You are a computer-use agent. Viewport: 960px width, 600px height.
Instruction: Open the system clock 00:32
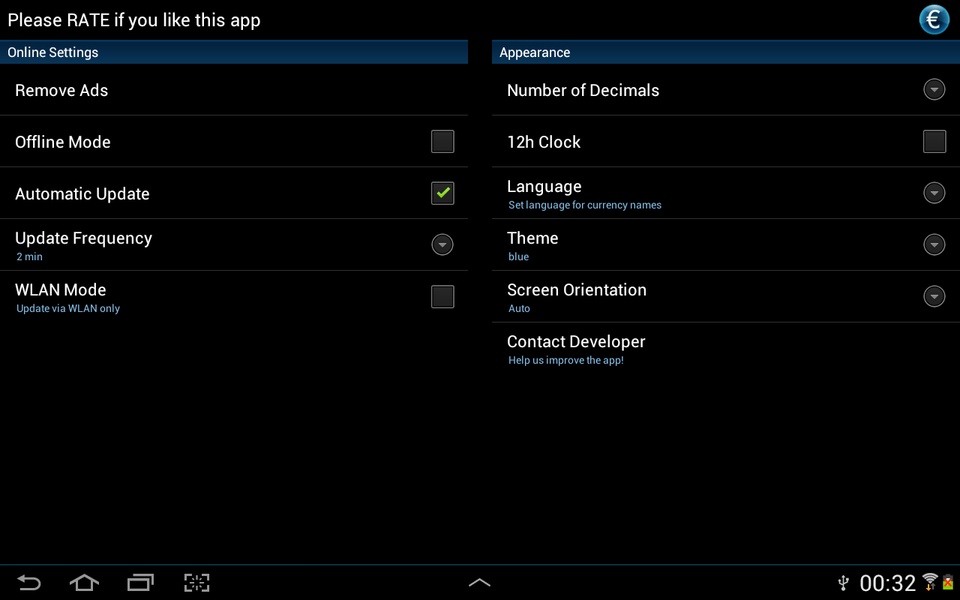click(887, 583)
